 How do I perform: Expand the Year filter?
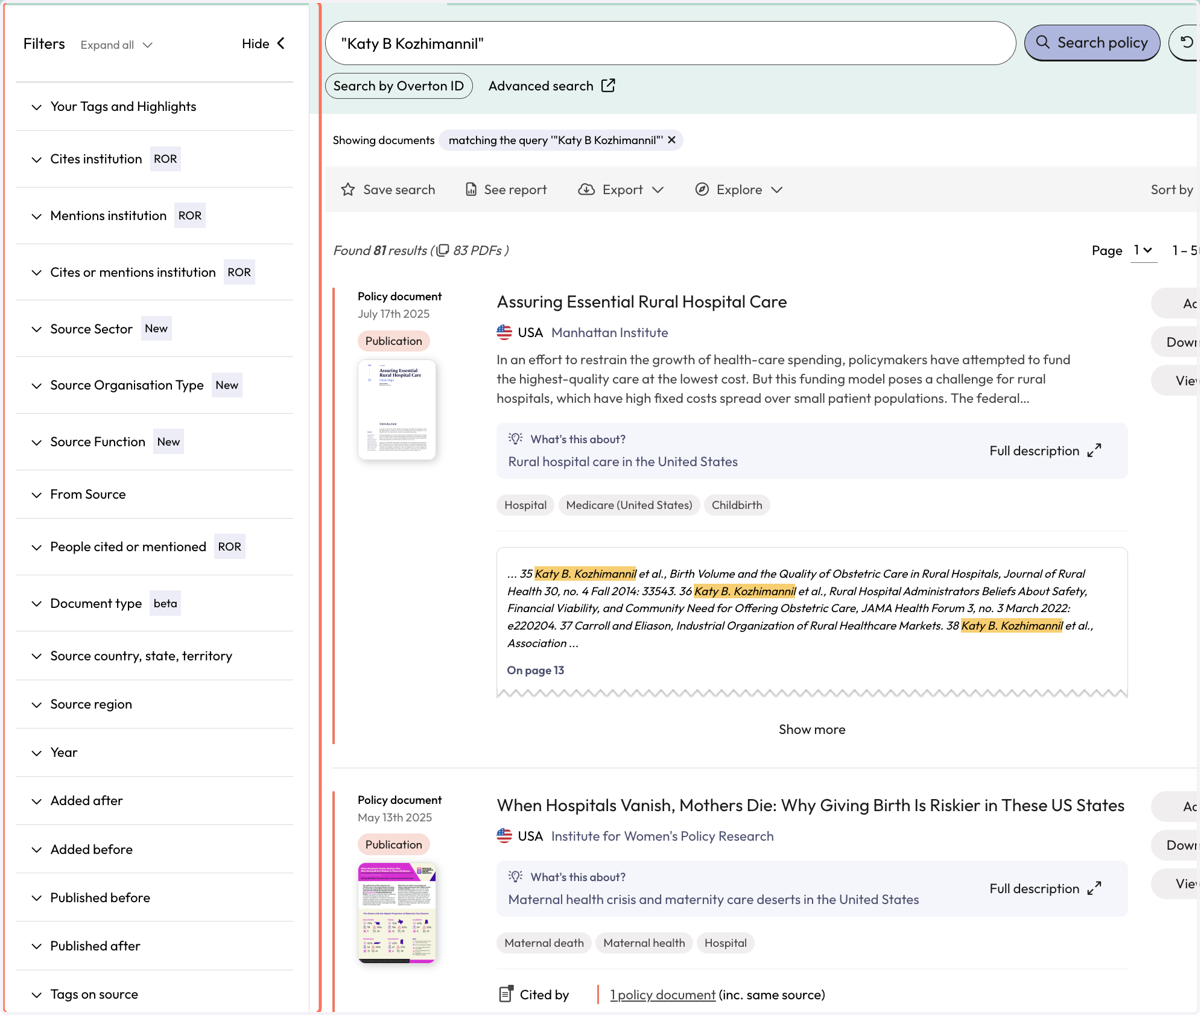pos(155,753)
